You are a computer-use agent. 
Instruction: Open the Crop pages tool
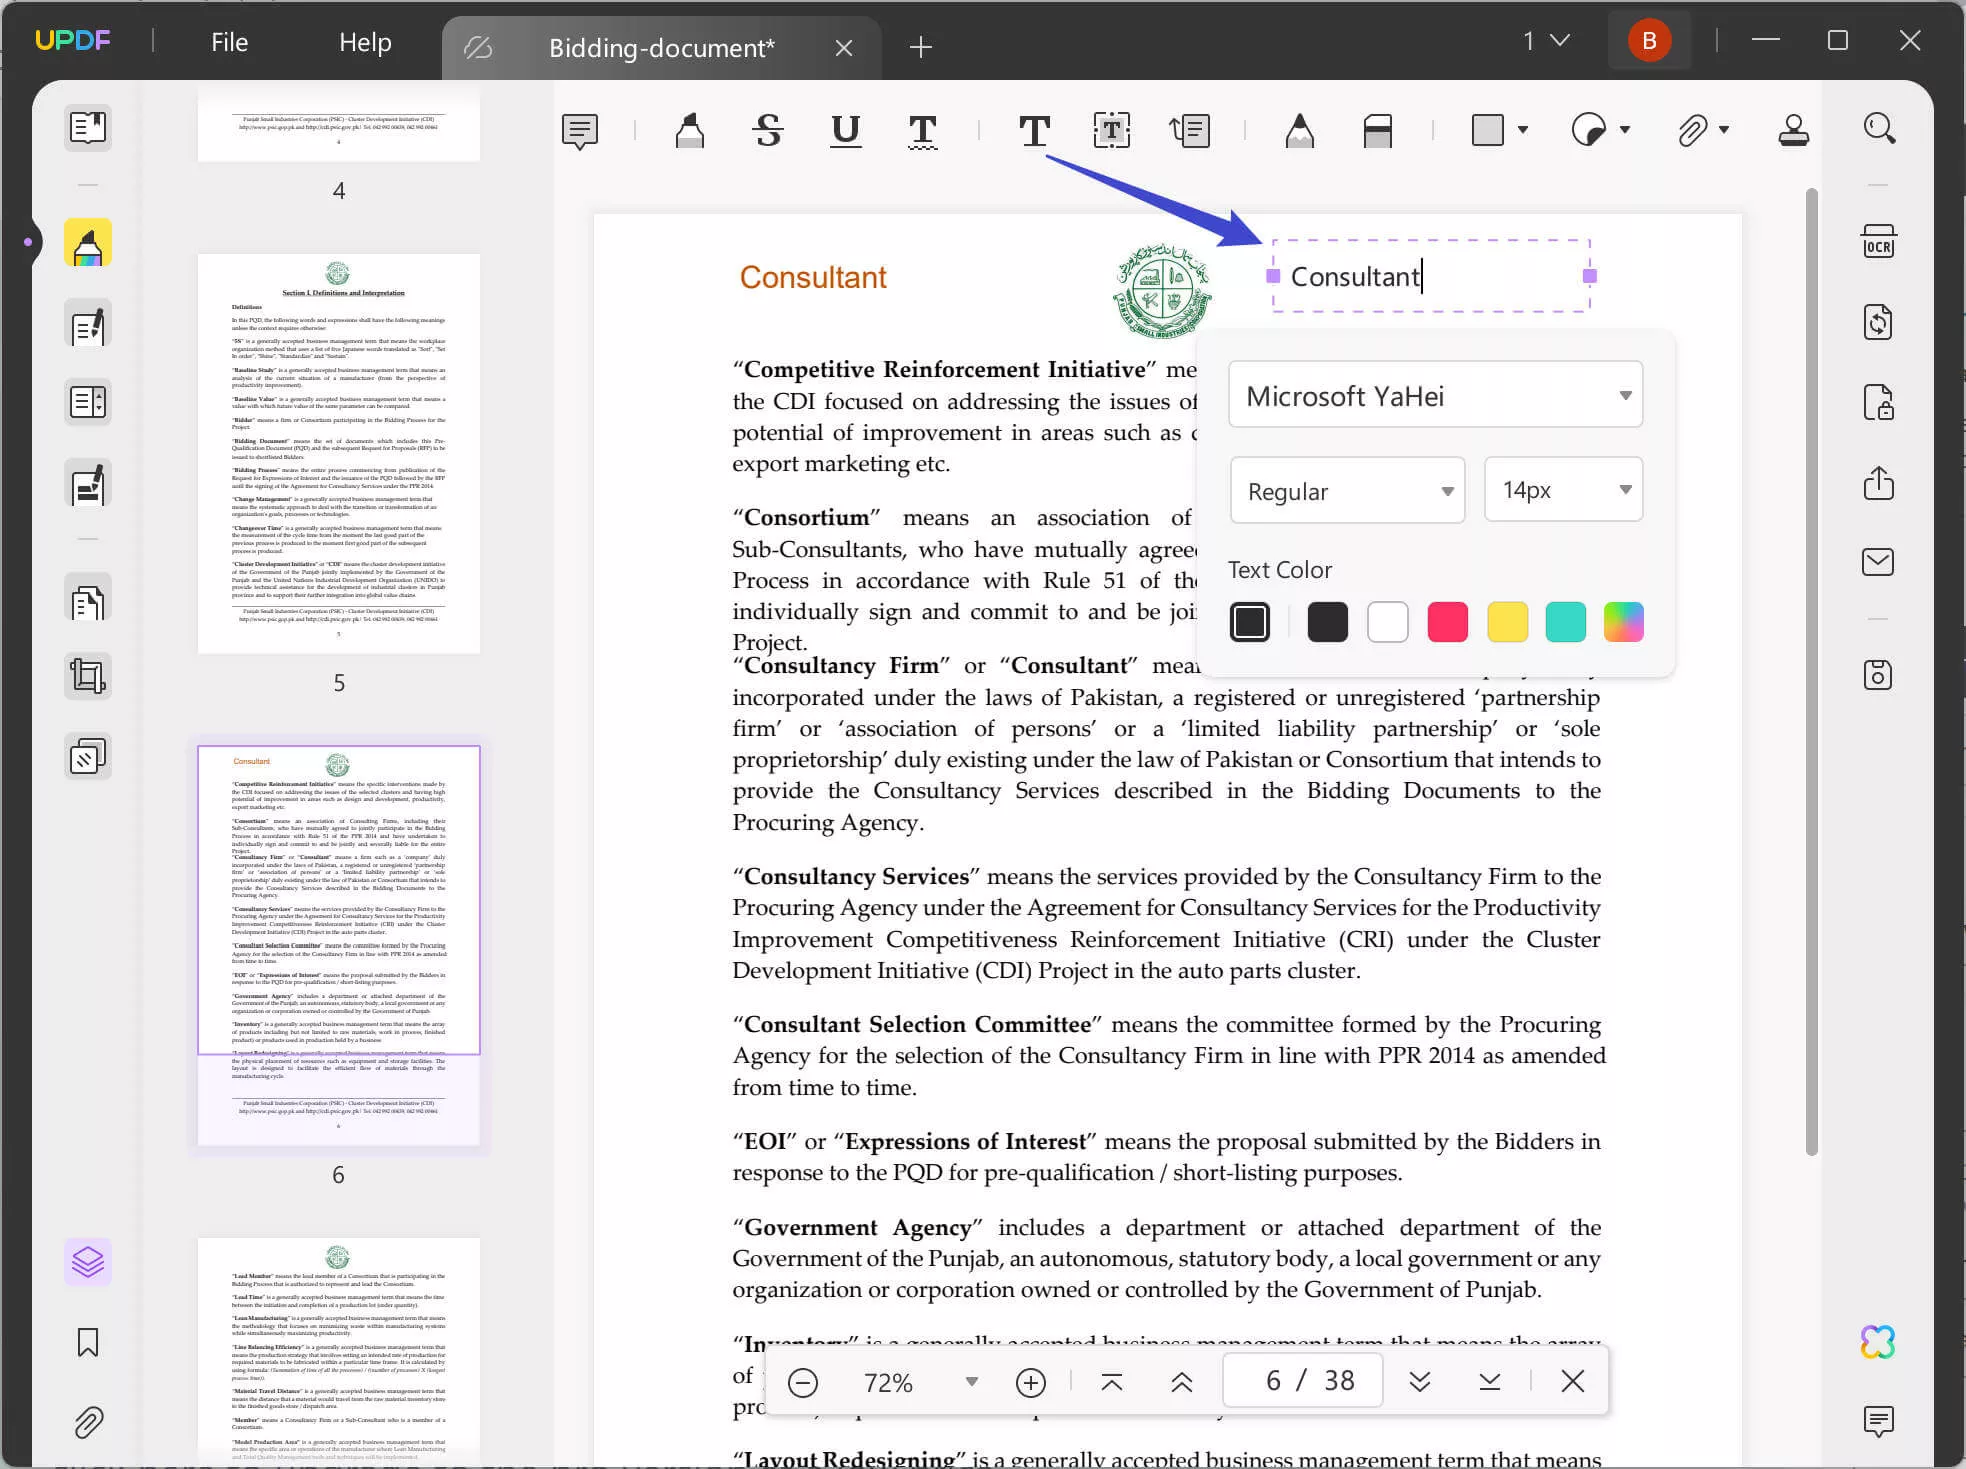pyautogui.click(x=88, y=676)
